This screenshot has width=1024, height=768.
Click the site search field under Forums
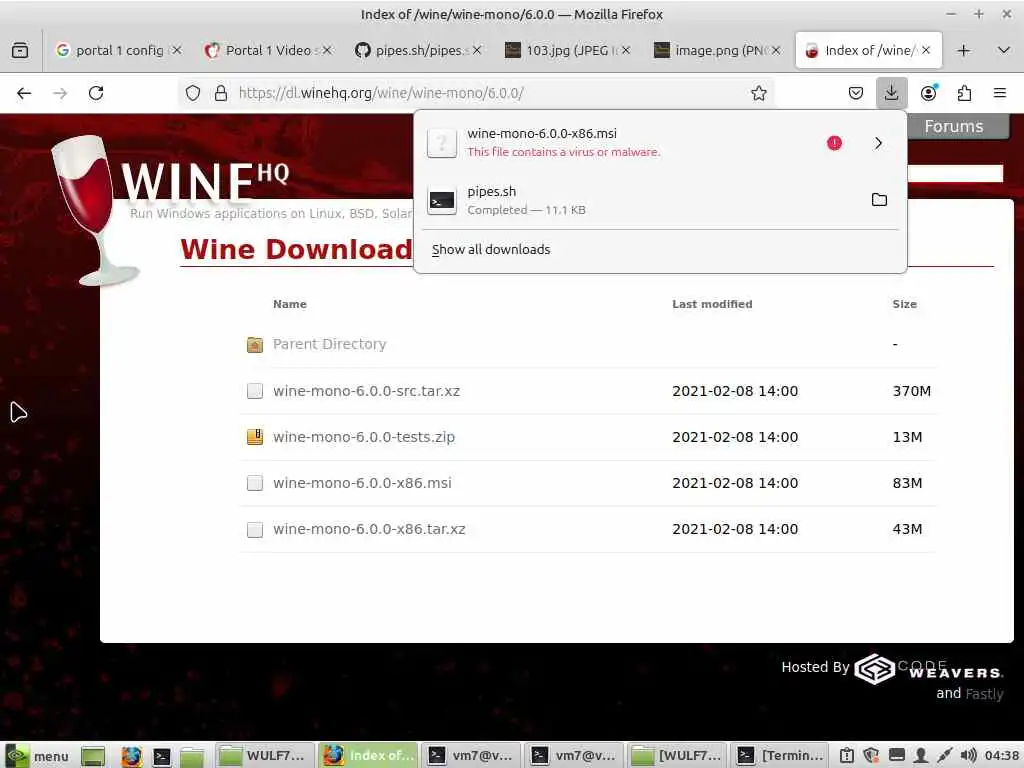coord(955,173)
